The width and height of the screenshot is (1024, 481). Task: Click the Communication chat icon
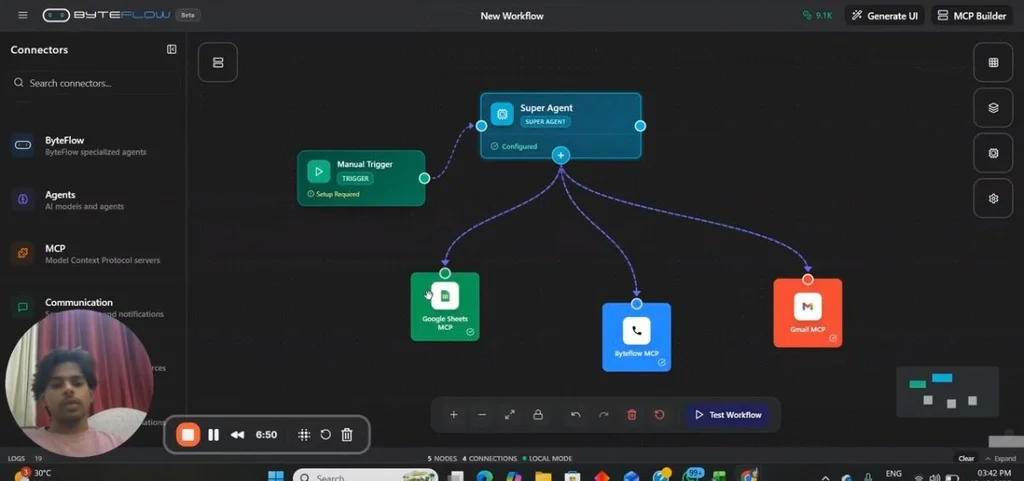tap(23, 307)
